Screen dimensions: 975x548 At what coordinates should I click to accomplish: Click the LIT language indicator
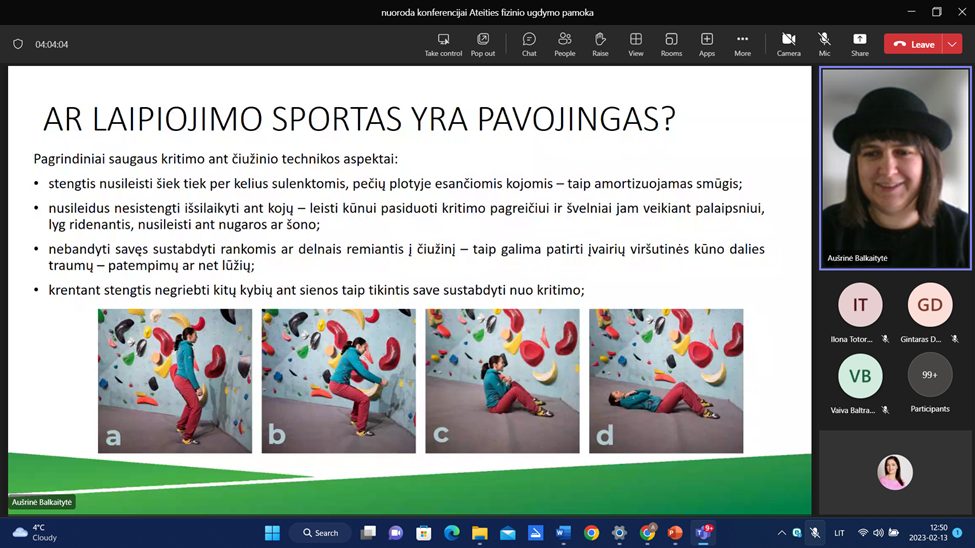(x=840, y=533)
